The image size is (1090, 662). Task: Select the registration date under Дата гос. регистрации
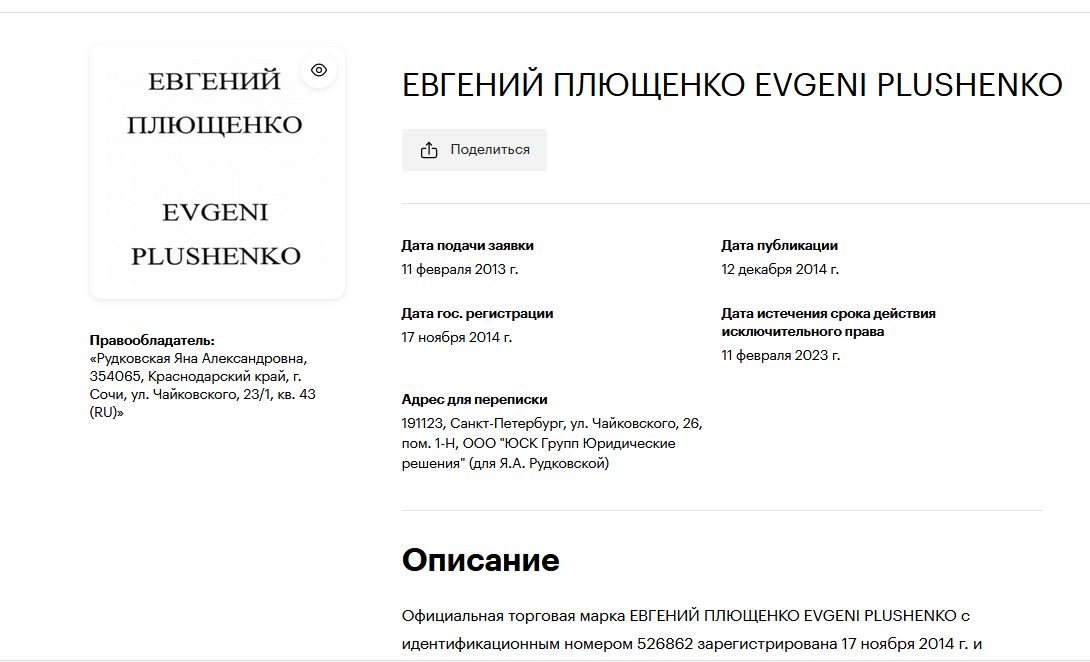[x=456, y=337]
